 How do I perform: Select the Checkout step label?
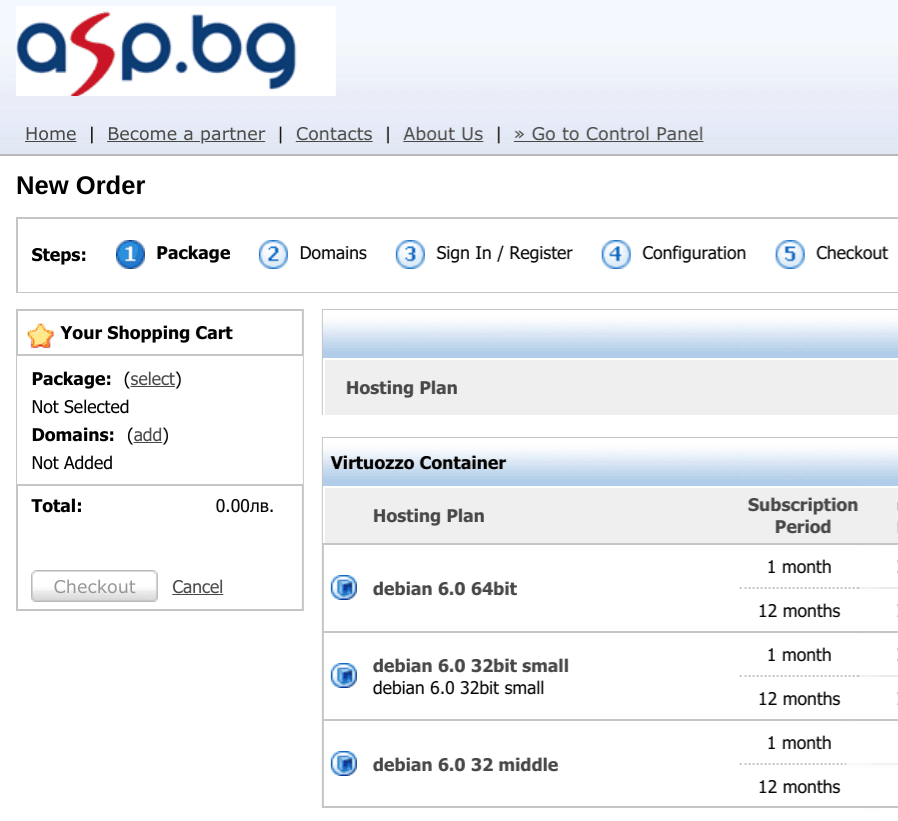(852, 253)
